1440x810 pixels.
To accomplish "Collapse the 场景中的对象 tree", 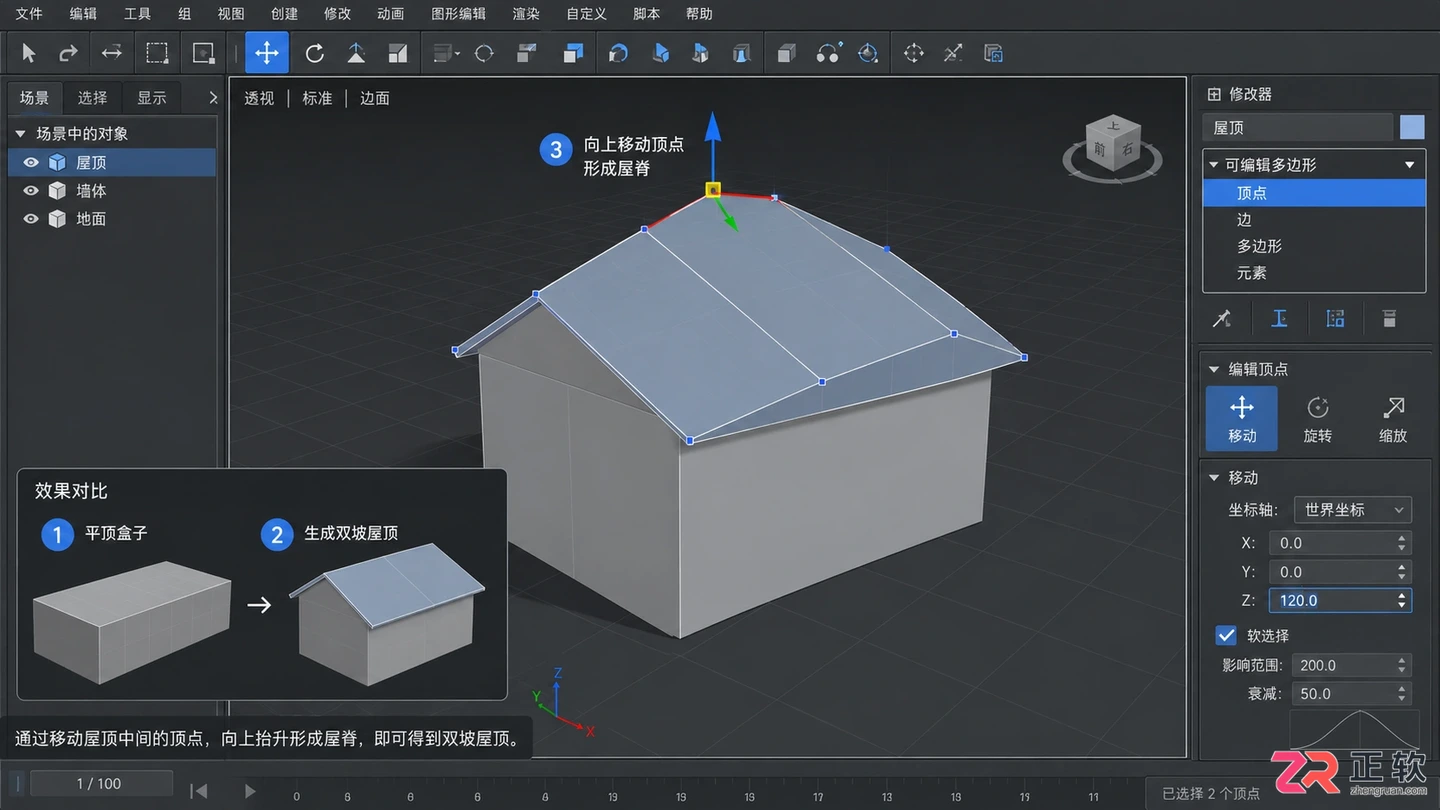I will tap(20, 134).
